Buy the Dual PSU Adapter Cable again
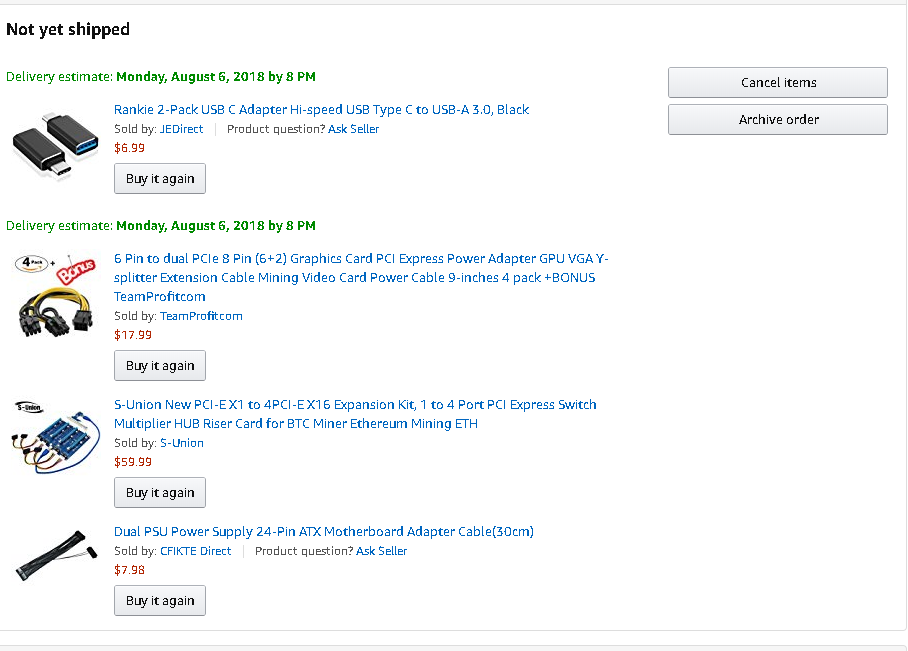Viewport: 908px width, 651px height. pos(160,601)
